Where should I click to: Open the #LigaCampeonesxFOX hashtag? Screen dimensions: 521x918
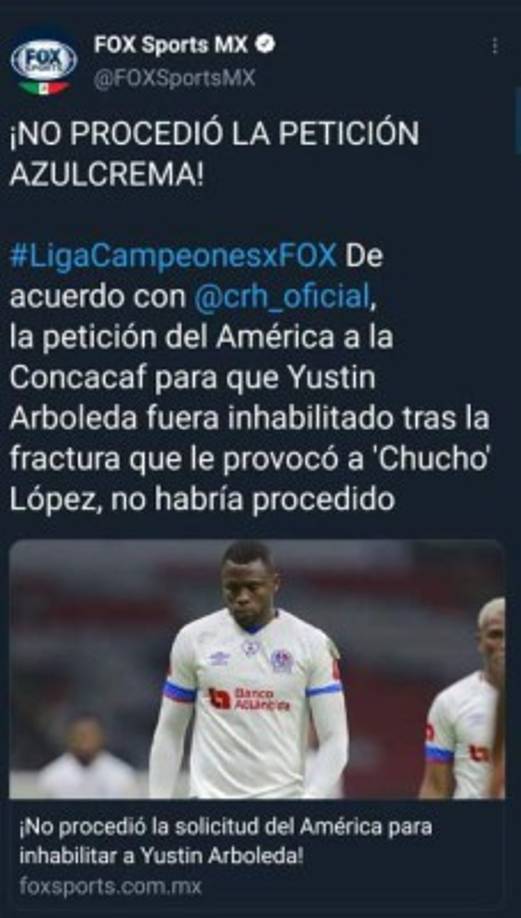click(173, 257)
